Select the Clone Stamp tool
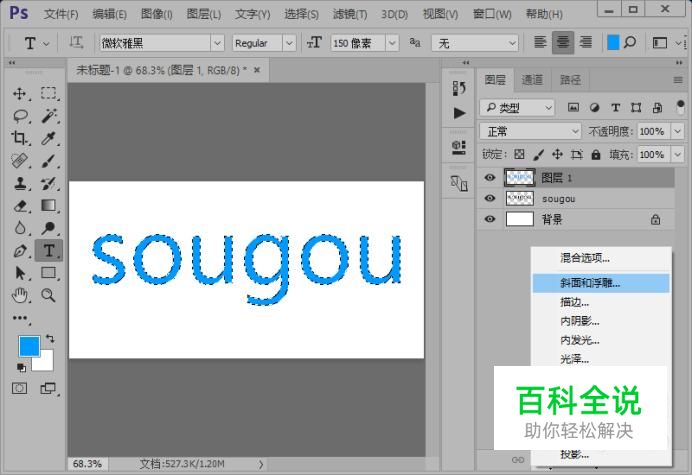692x475 pixels. pos(19,183)
